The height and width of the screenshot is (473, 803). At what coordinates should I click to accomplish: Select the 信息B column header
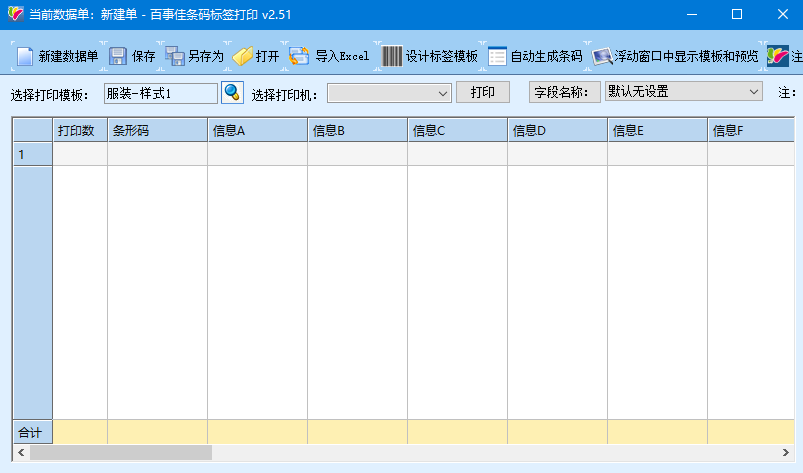[x=357, y=131]
